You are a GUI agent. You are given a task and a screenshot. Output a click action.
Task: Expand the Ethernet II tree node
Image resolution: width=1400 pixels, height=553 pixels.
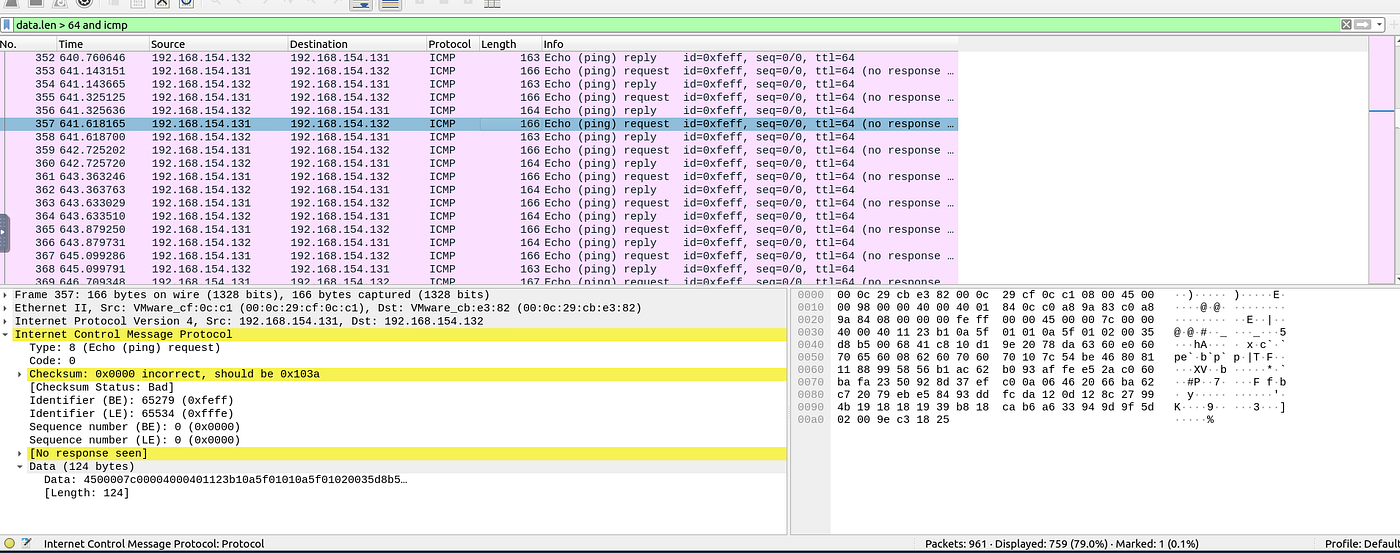pos(6,308)
